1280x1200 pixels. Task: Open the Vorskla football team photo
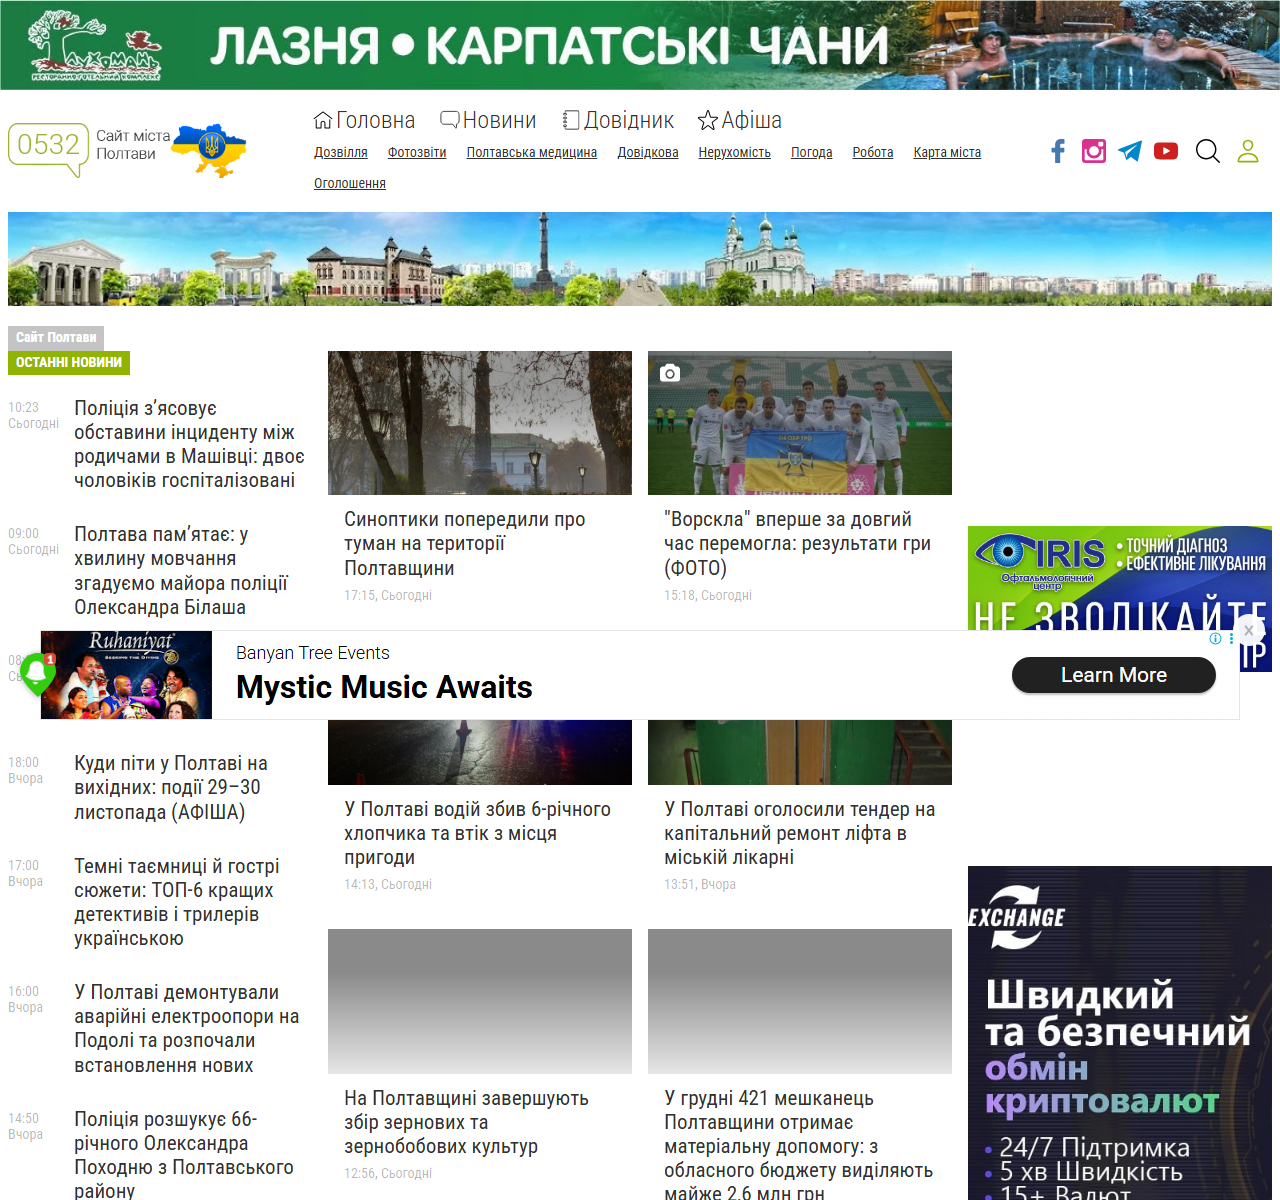[799, 423]
